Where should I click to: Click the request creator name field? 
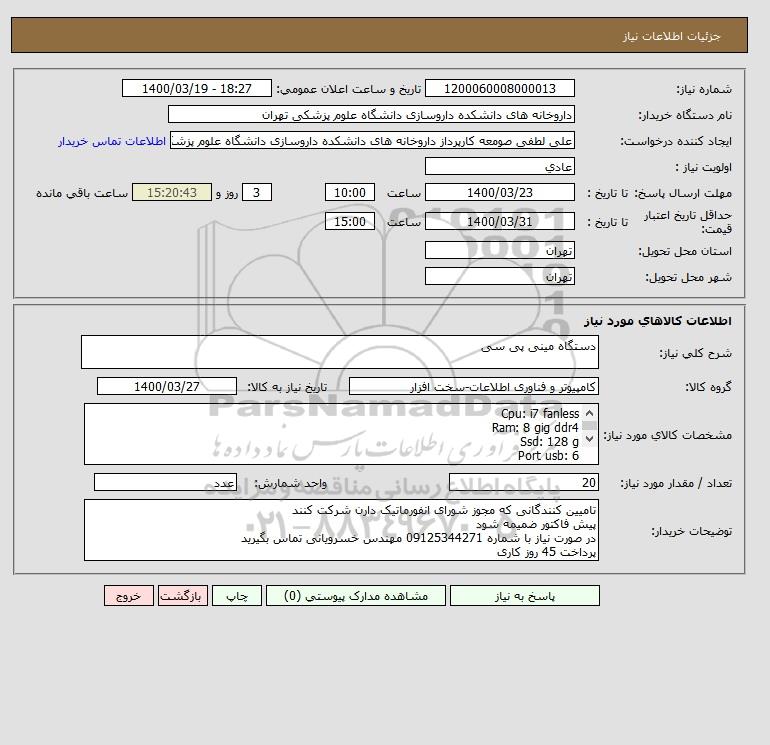(372, 140)
